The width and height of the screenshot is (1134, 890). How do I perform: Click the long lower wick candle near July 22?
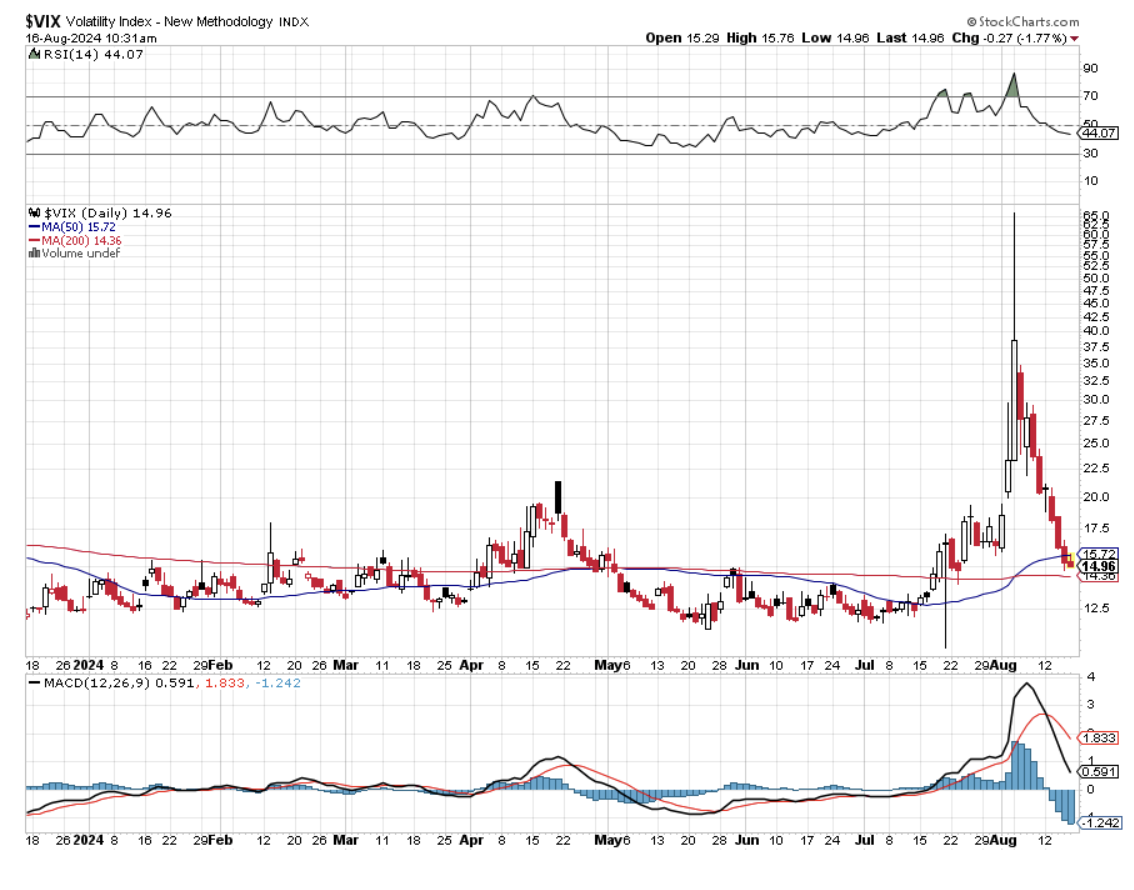pos(945,591)
